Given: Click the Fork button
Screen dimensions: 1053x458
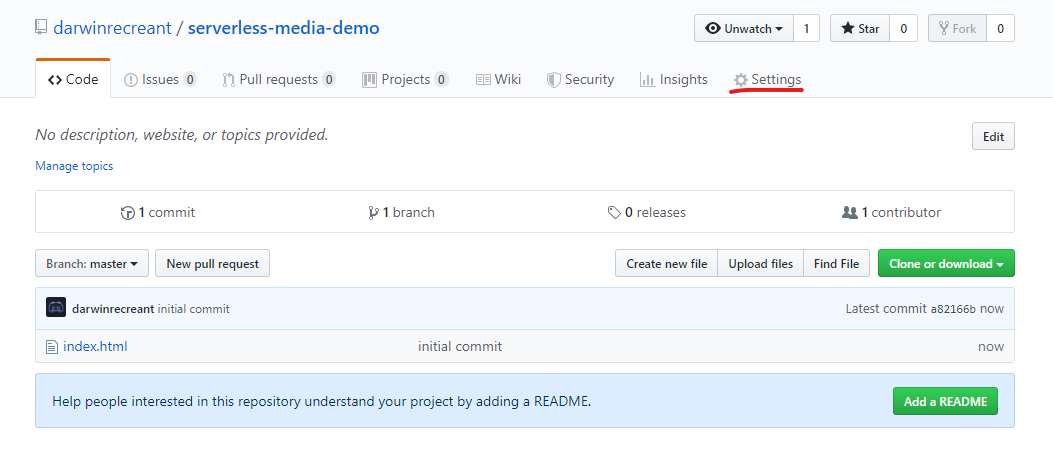Looking at the screenshot, I should point(957,28).
